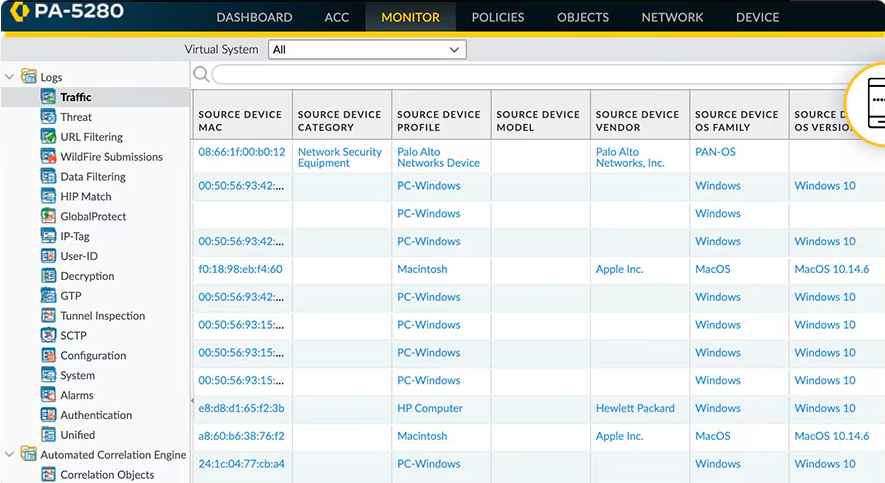The image size is (885, 483).
Task: Open the Objects tab
Action: [583, 17]
